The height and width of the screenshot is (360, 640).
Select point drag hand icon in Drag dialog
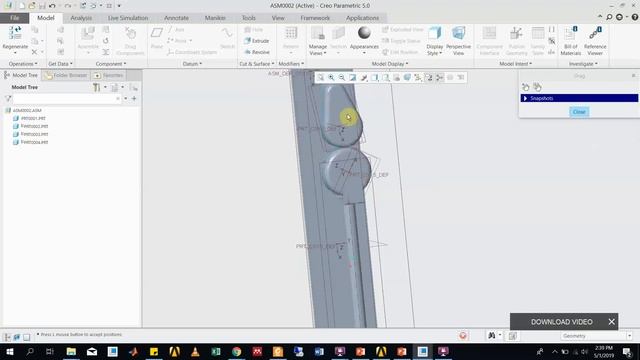point(526,87)
